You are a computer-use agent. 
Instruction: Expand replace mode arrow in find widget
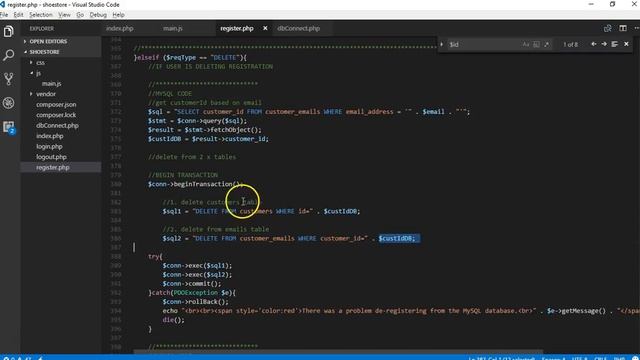click(x=442, y=44)
